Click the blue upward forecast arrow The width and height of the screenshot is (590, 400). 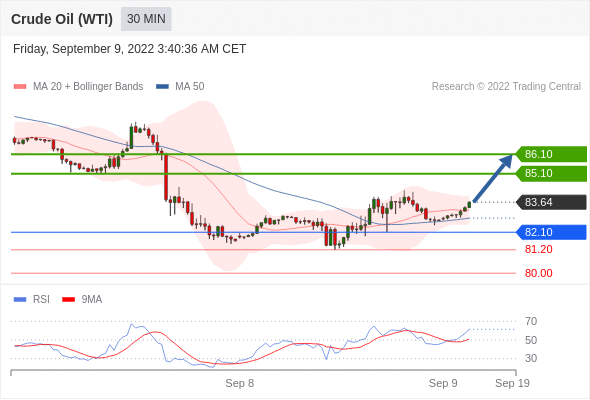[x=493, y=178]
